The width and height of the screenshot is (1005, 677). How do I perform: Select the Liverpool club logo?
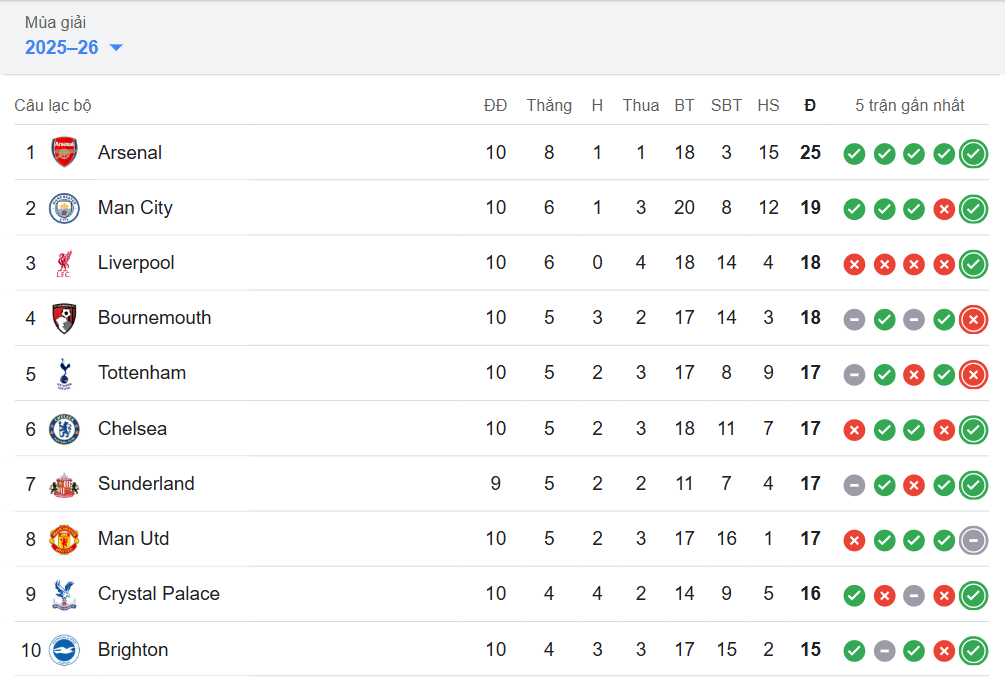pyautogui.click(x=64, y=263)
